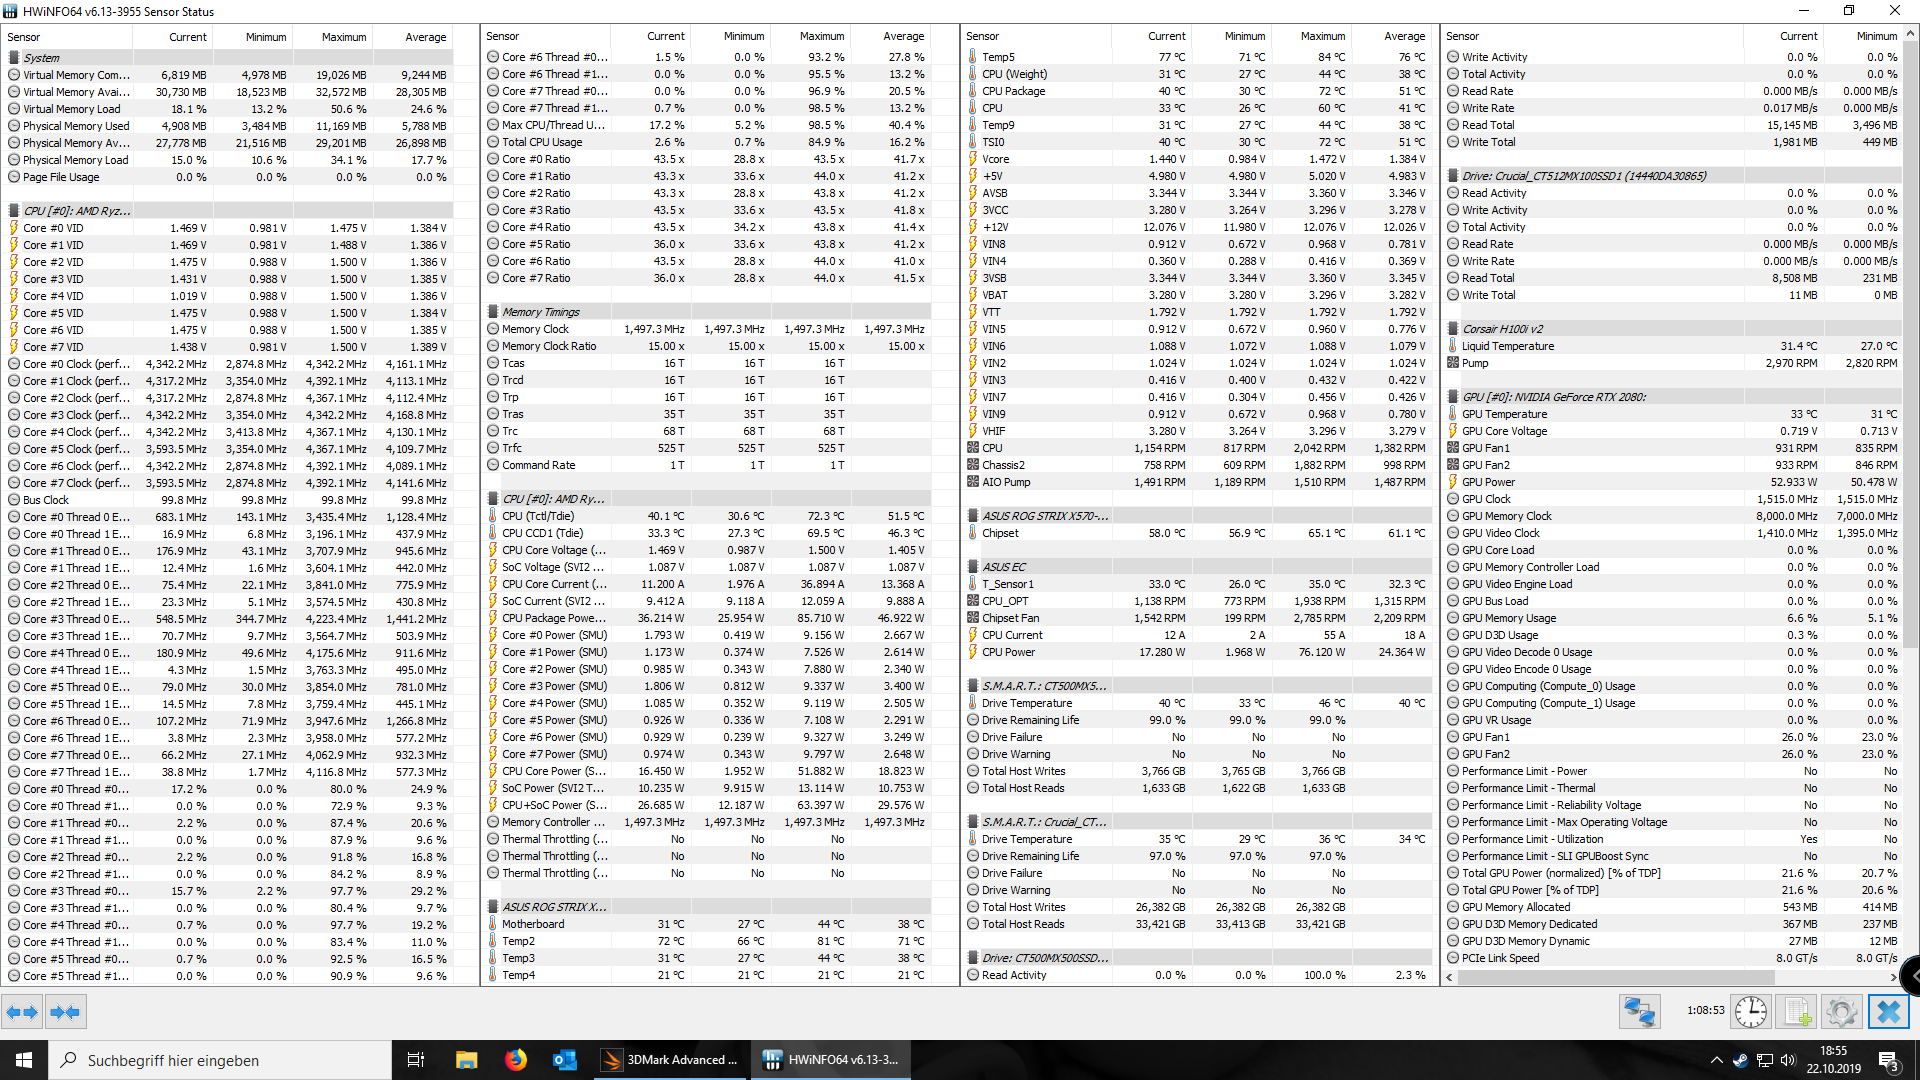The width and height of the screenshot is (1920, 1080).
Task: Open remote monitoring via networked computers icon
Action: [x=1639, y=1011]
